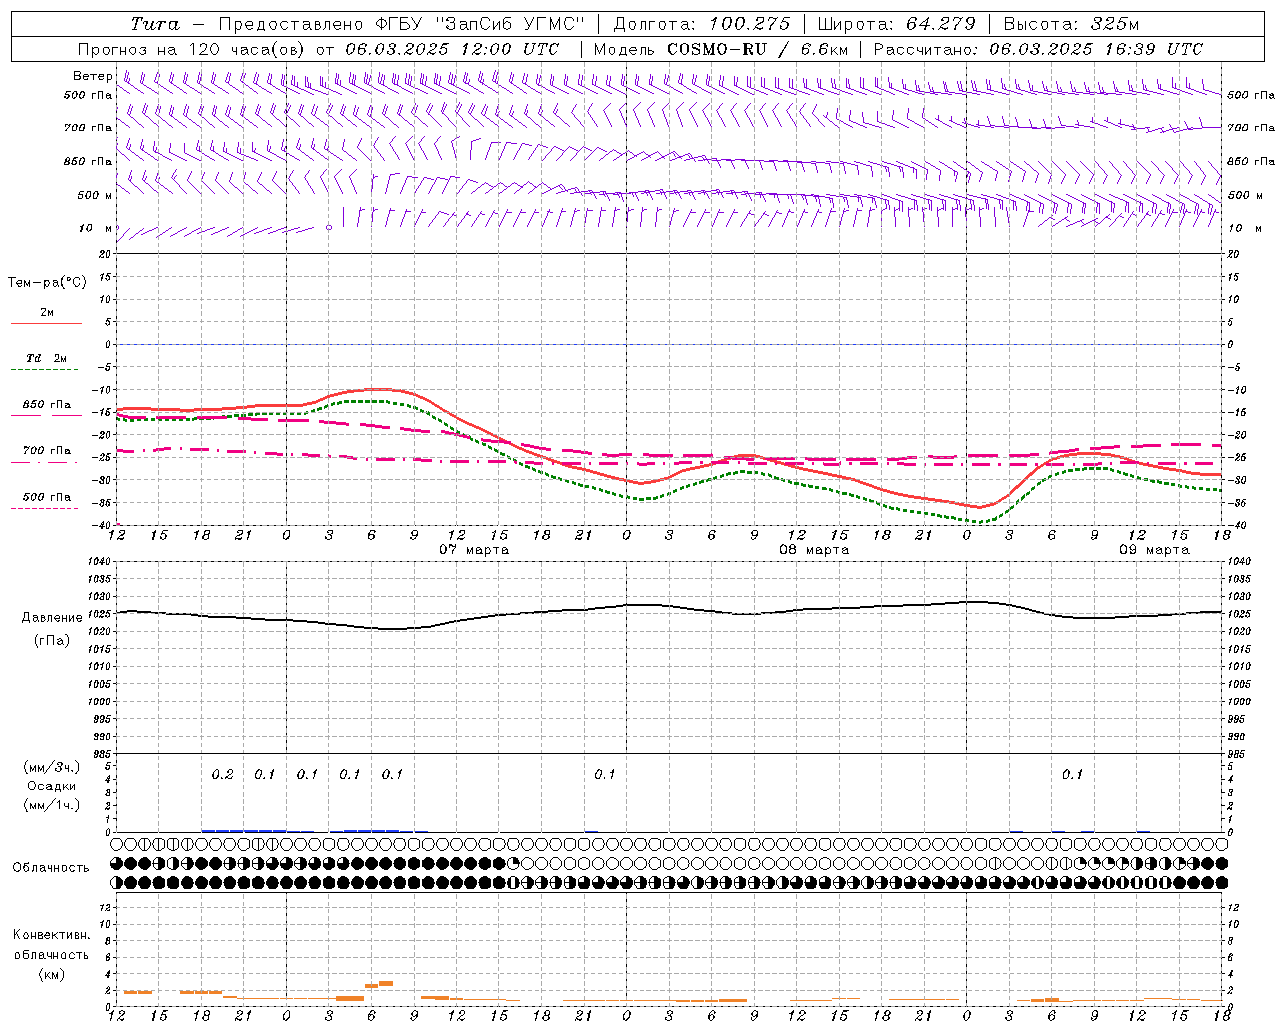The image size is (1280, 1024).
Task: Click the '09 марта' date label
Action: [x=1154, y=550]
